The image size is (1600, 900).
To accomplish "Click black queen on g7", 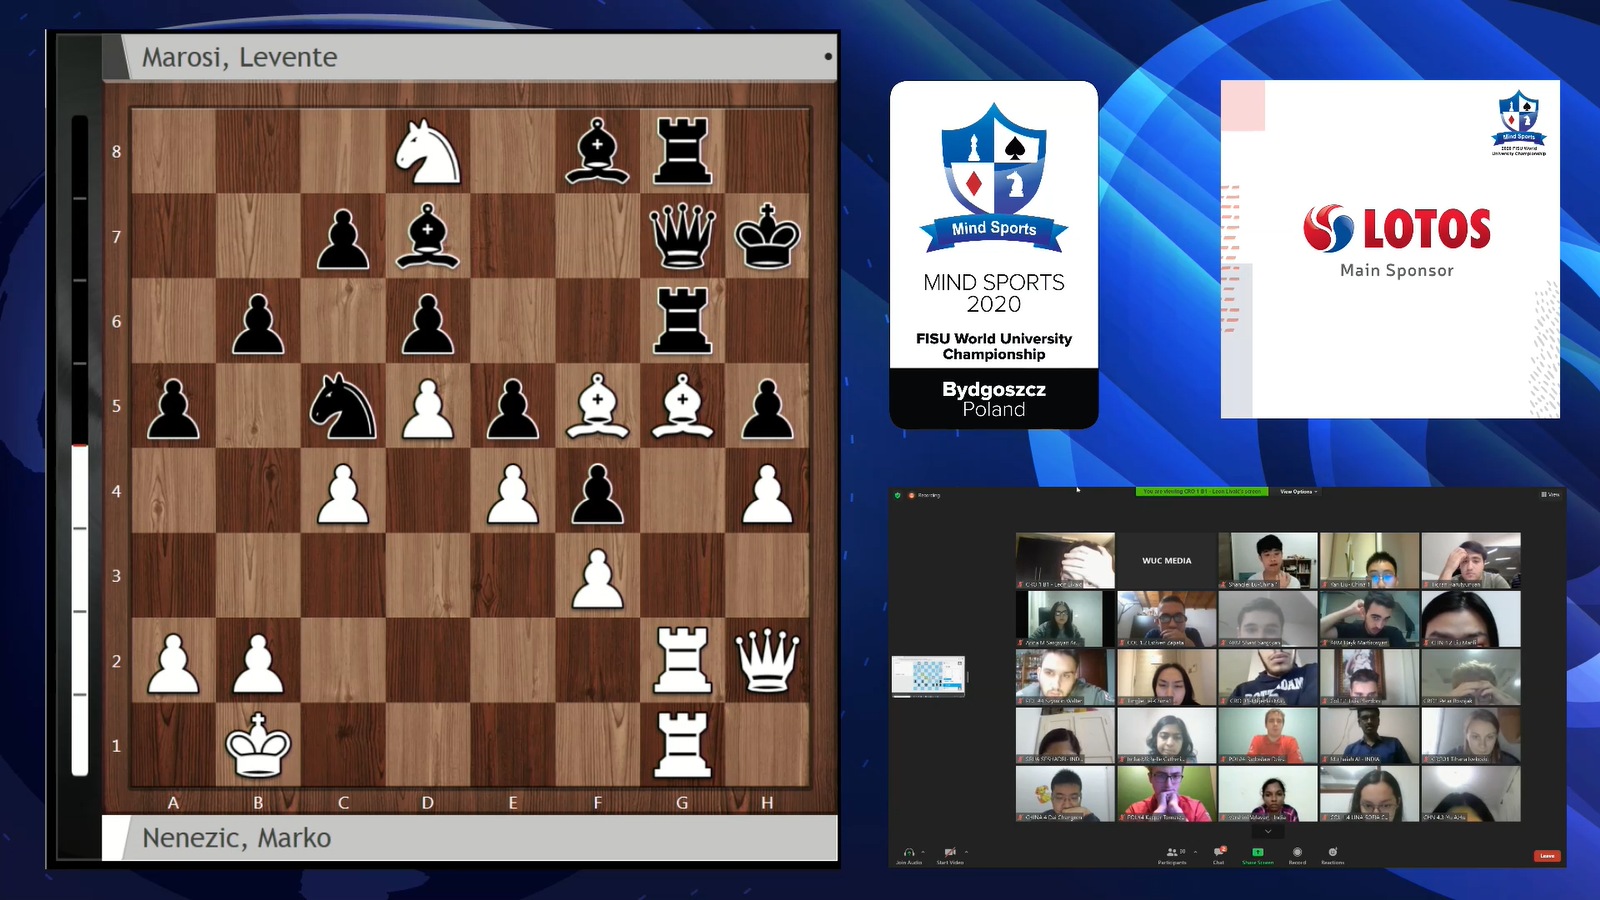I will (x=683, y=237).
